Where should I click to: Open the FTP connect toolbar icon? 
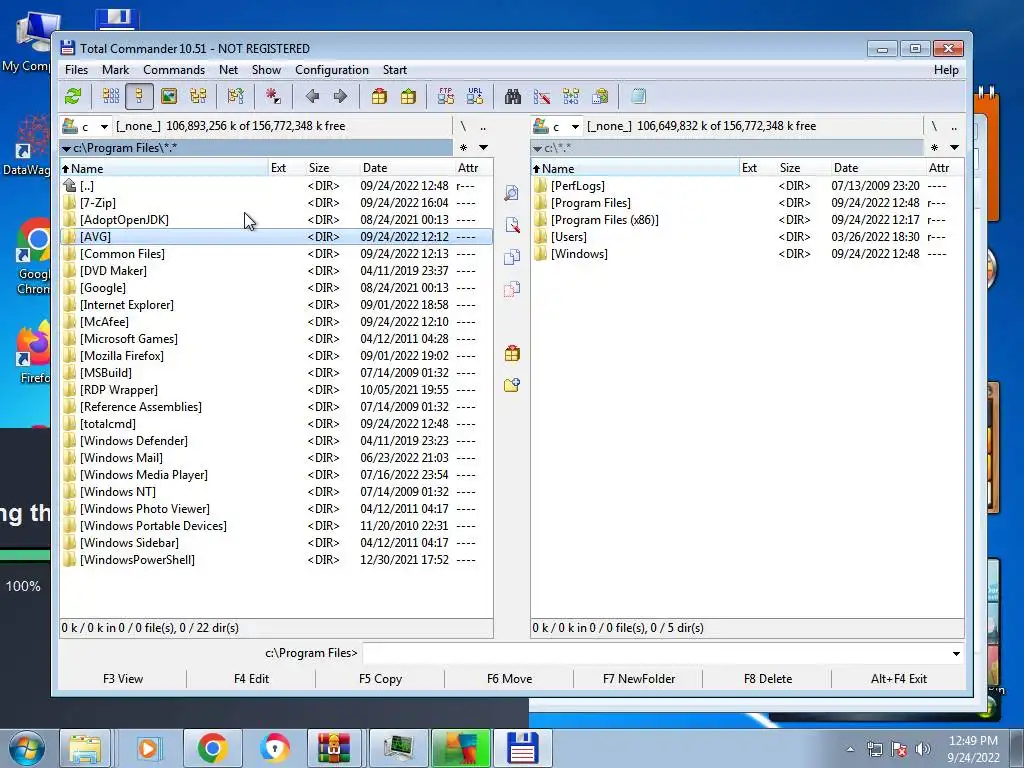pos(446,97)
